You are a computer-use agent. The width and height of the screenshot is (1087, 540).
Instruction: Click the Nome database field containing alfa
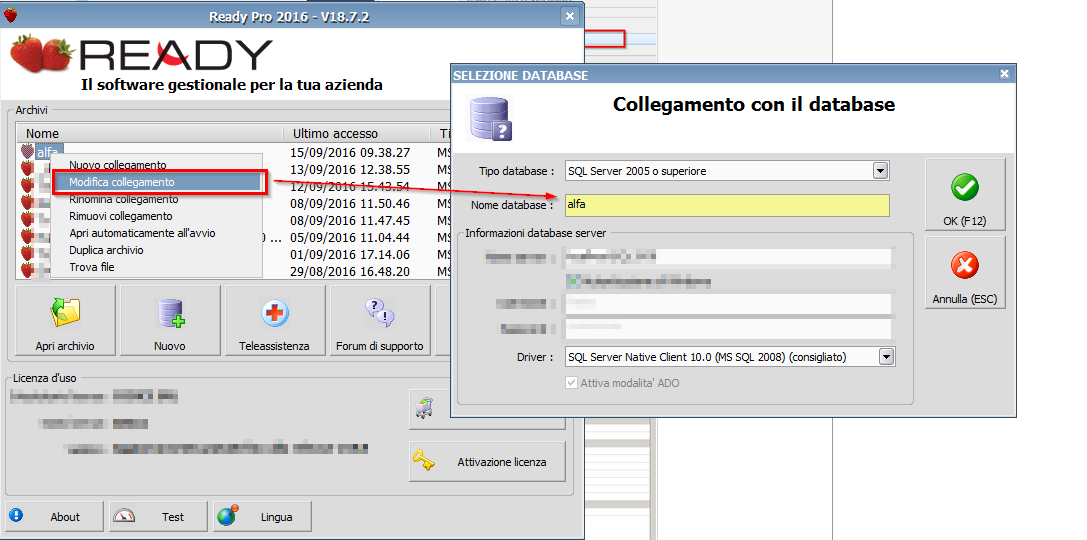tap(727, 205)
